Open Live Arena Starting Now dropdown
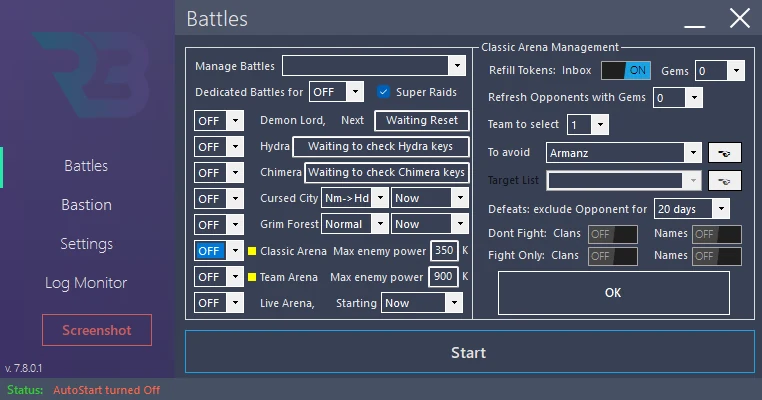762x400 pixels. pyautogui.click(x=421, y=303)
